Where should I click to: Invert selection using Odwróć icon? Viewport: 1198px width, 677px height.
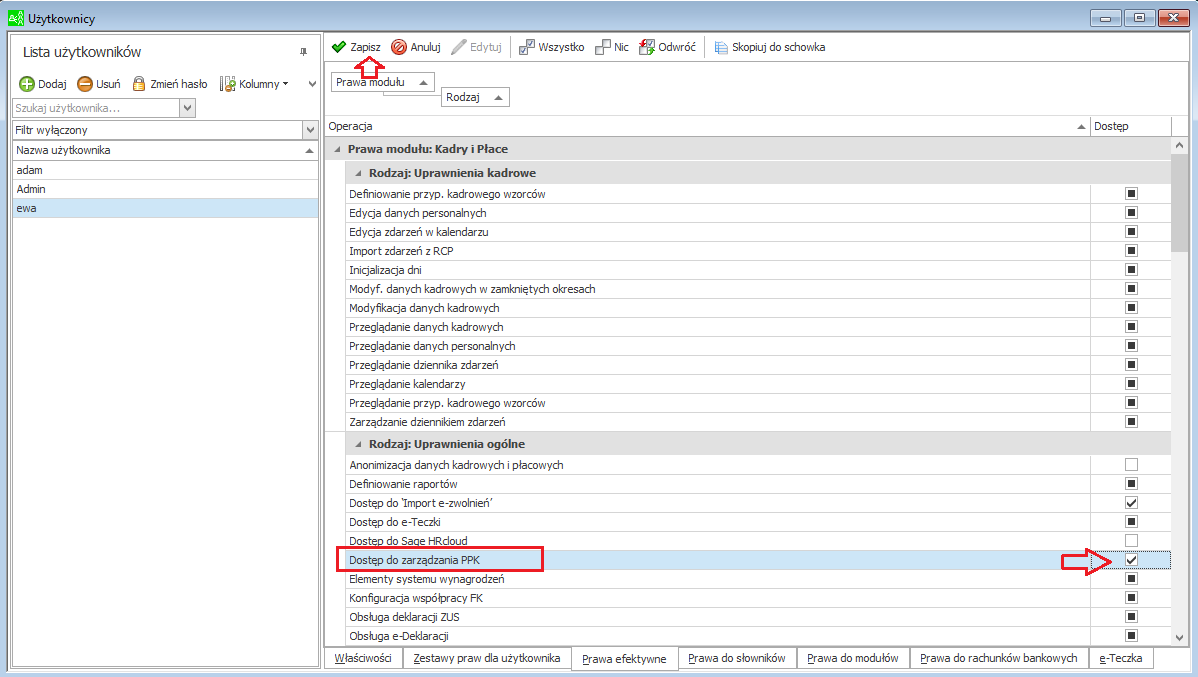647,47
